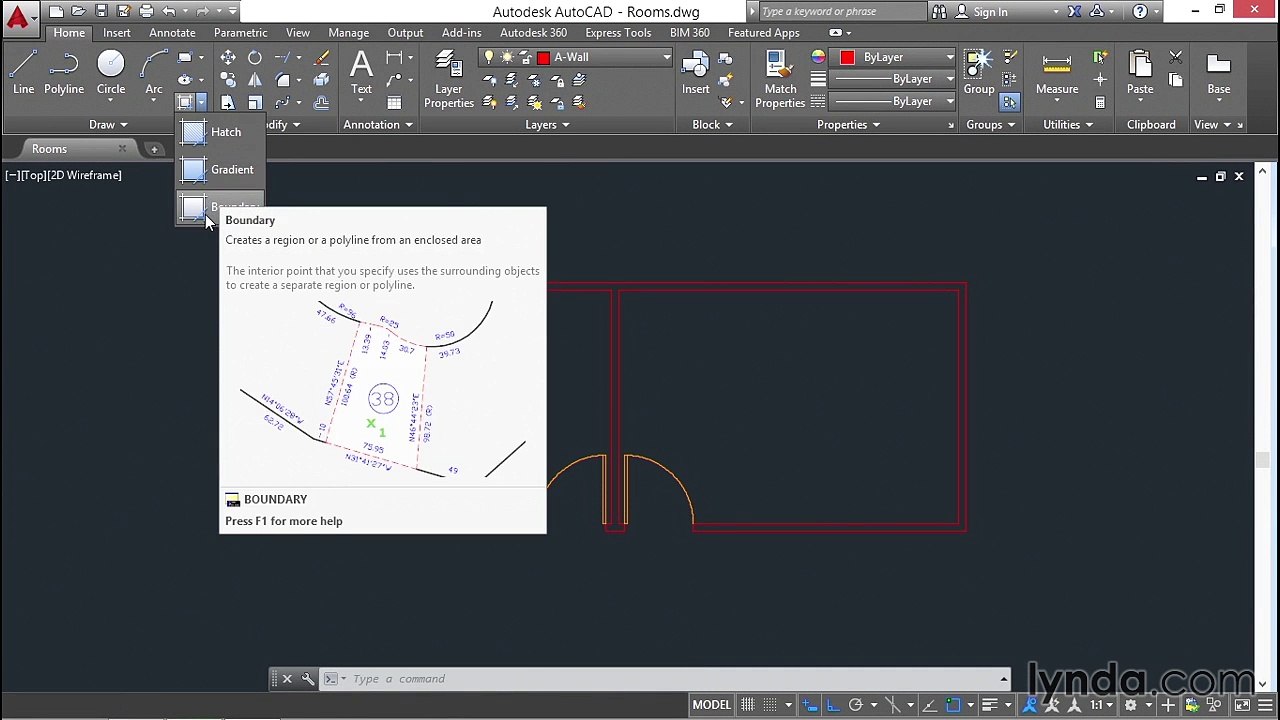Toggle dynamic input in status bar
Screen dimensions: 1280x720
(810, 705)
